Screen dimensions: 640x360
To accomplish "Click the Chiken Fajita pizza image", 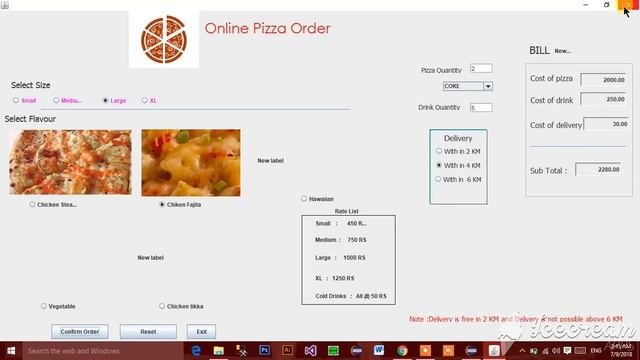I will click(191, 163).
